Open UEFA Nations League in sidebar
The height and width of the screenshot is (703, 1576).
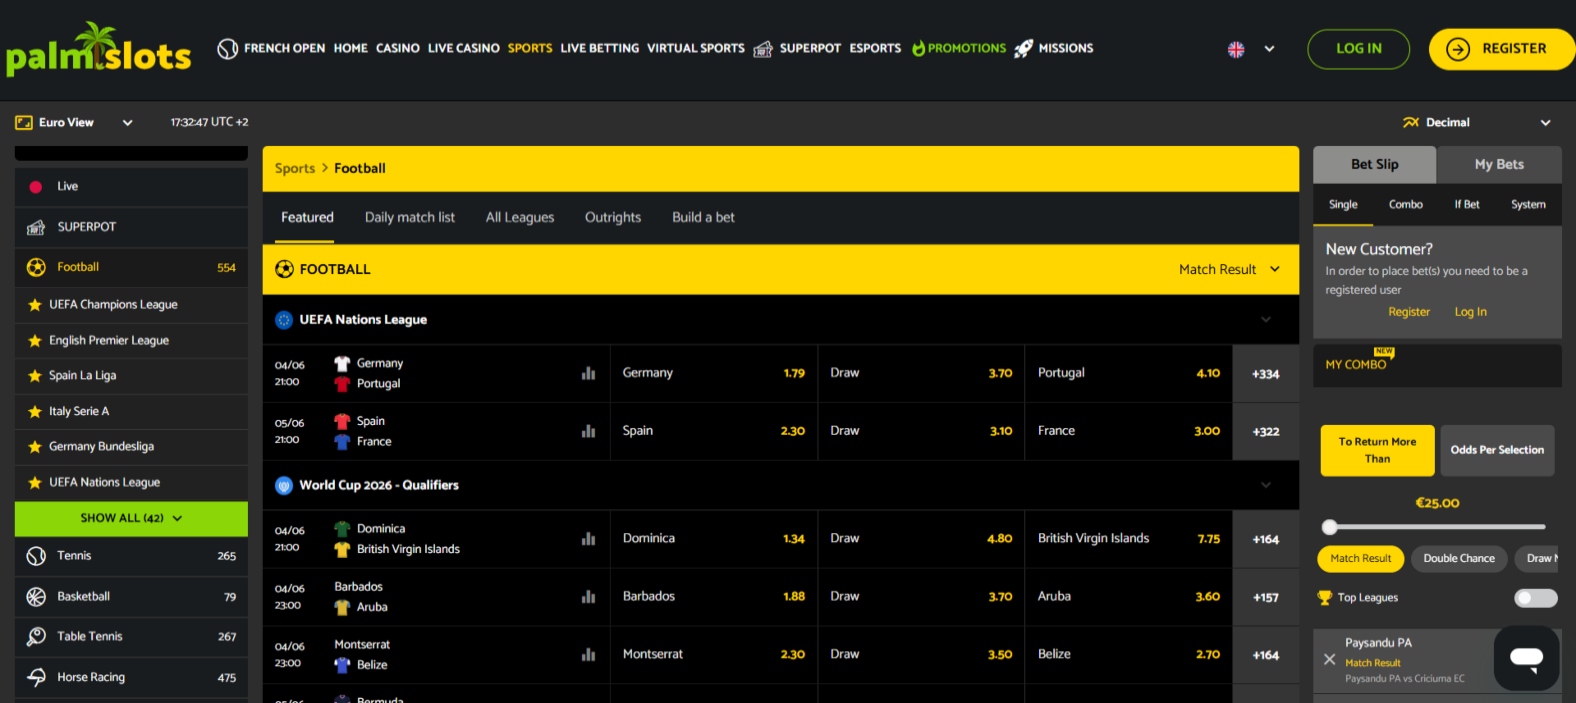[131, 483]
